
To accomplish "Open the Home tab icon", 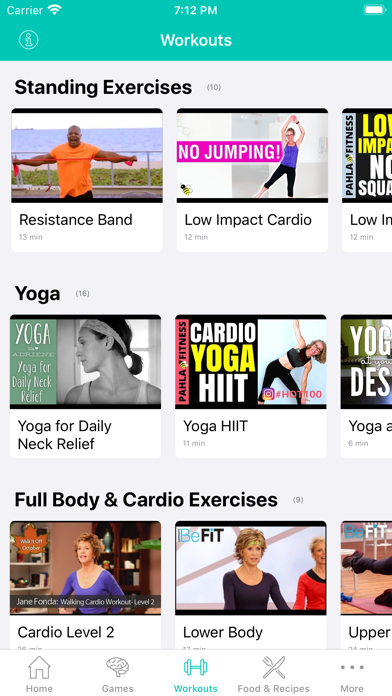I will (x=39, y=667).
